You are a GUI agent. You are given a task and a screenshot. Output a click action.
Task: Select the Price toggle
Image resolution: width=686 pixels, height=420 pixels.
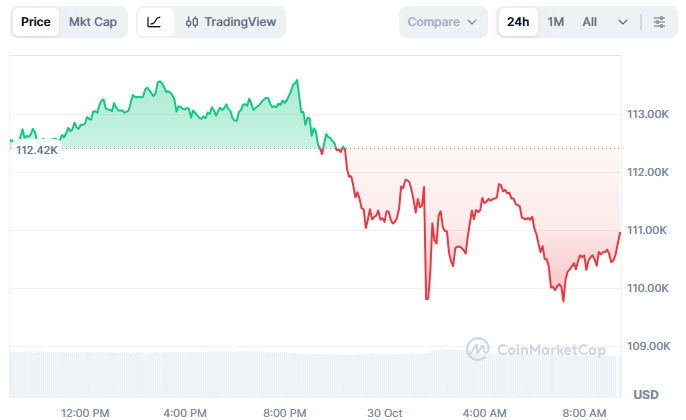(x=35, y=22)
